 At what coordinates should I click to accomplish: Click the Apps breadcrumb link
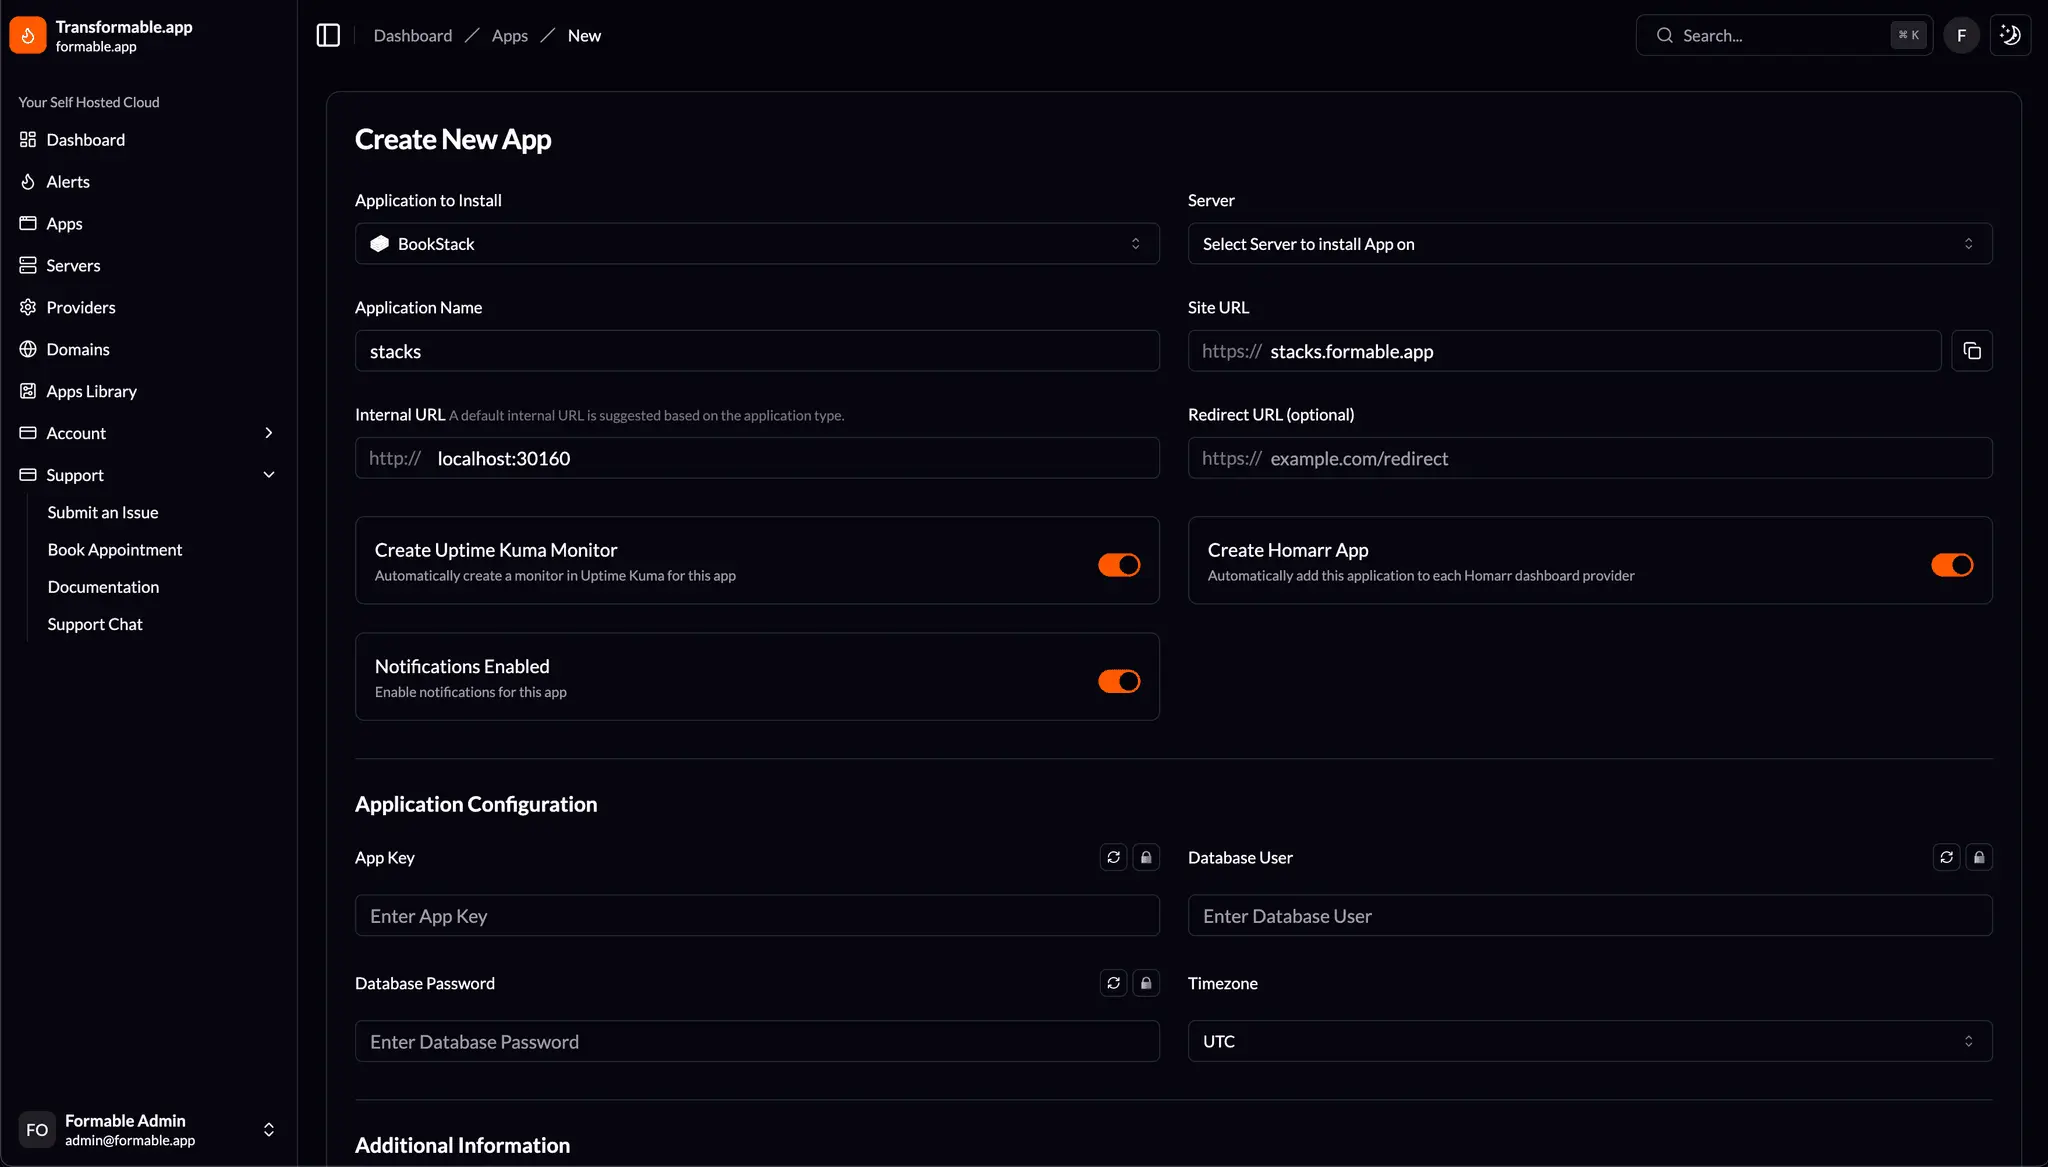point(510,35)
